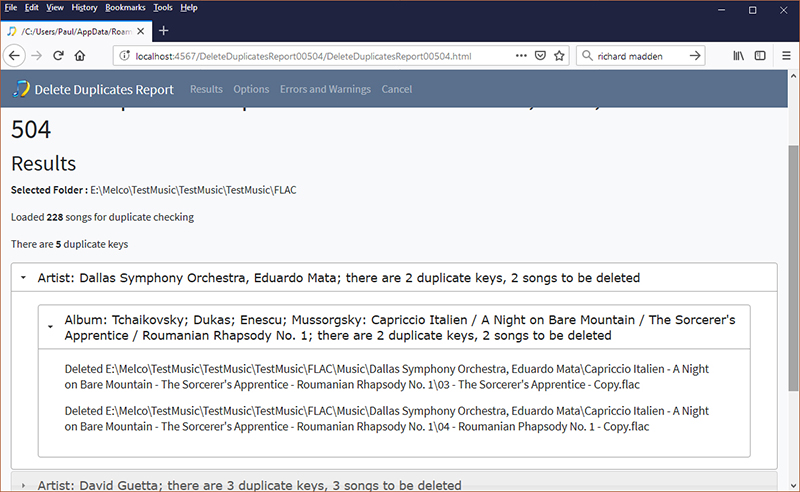This screenshot has width=800, height=492.
Task: Open the Bookmarks menu
Action: [x=125, y=8]
